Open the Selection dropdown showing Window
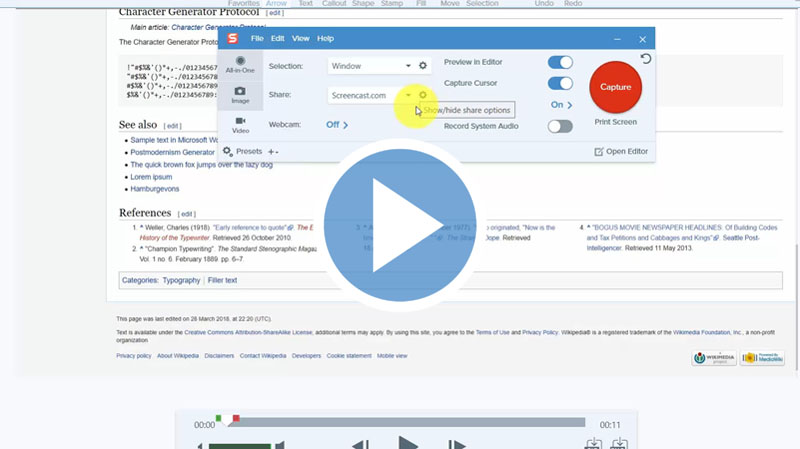 (x=370, y=66)
